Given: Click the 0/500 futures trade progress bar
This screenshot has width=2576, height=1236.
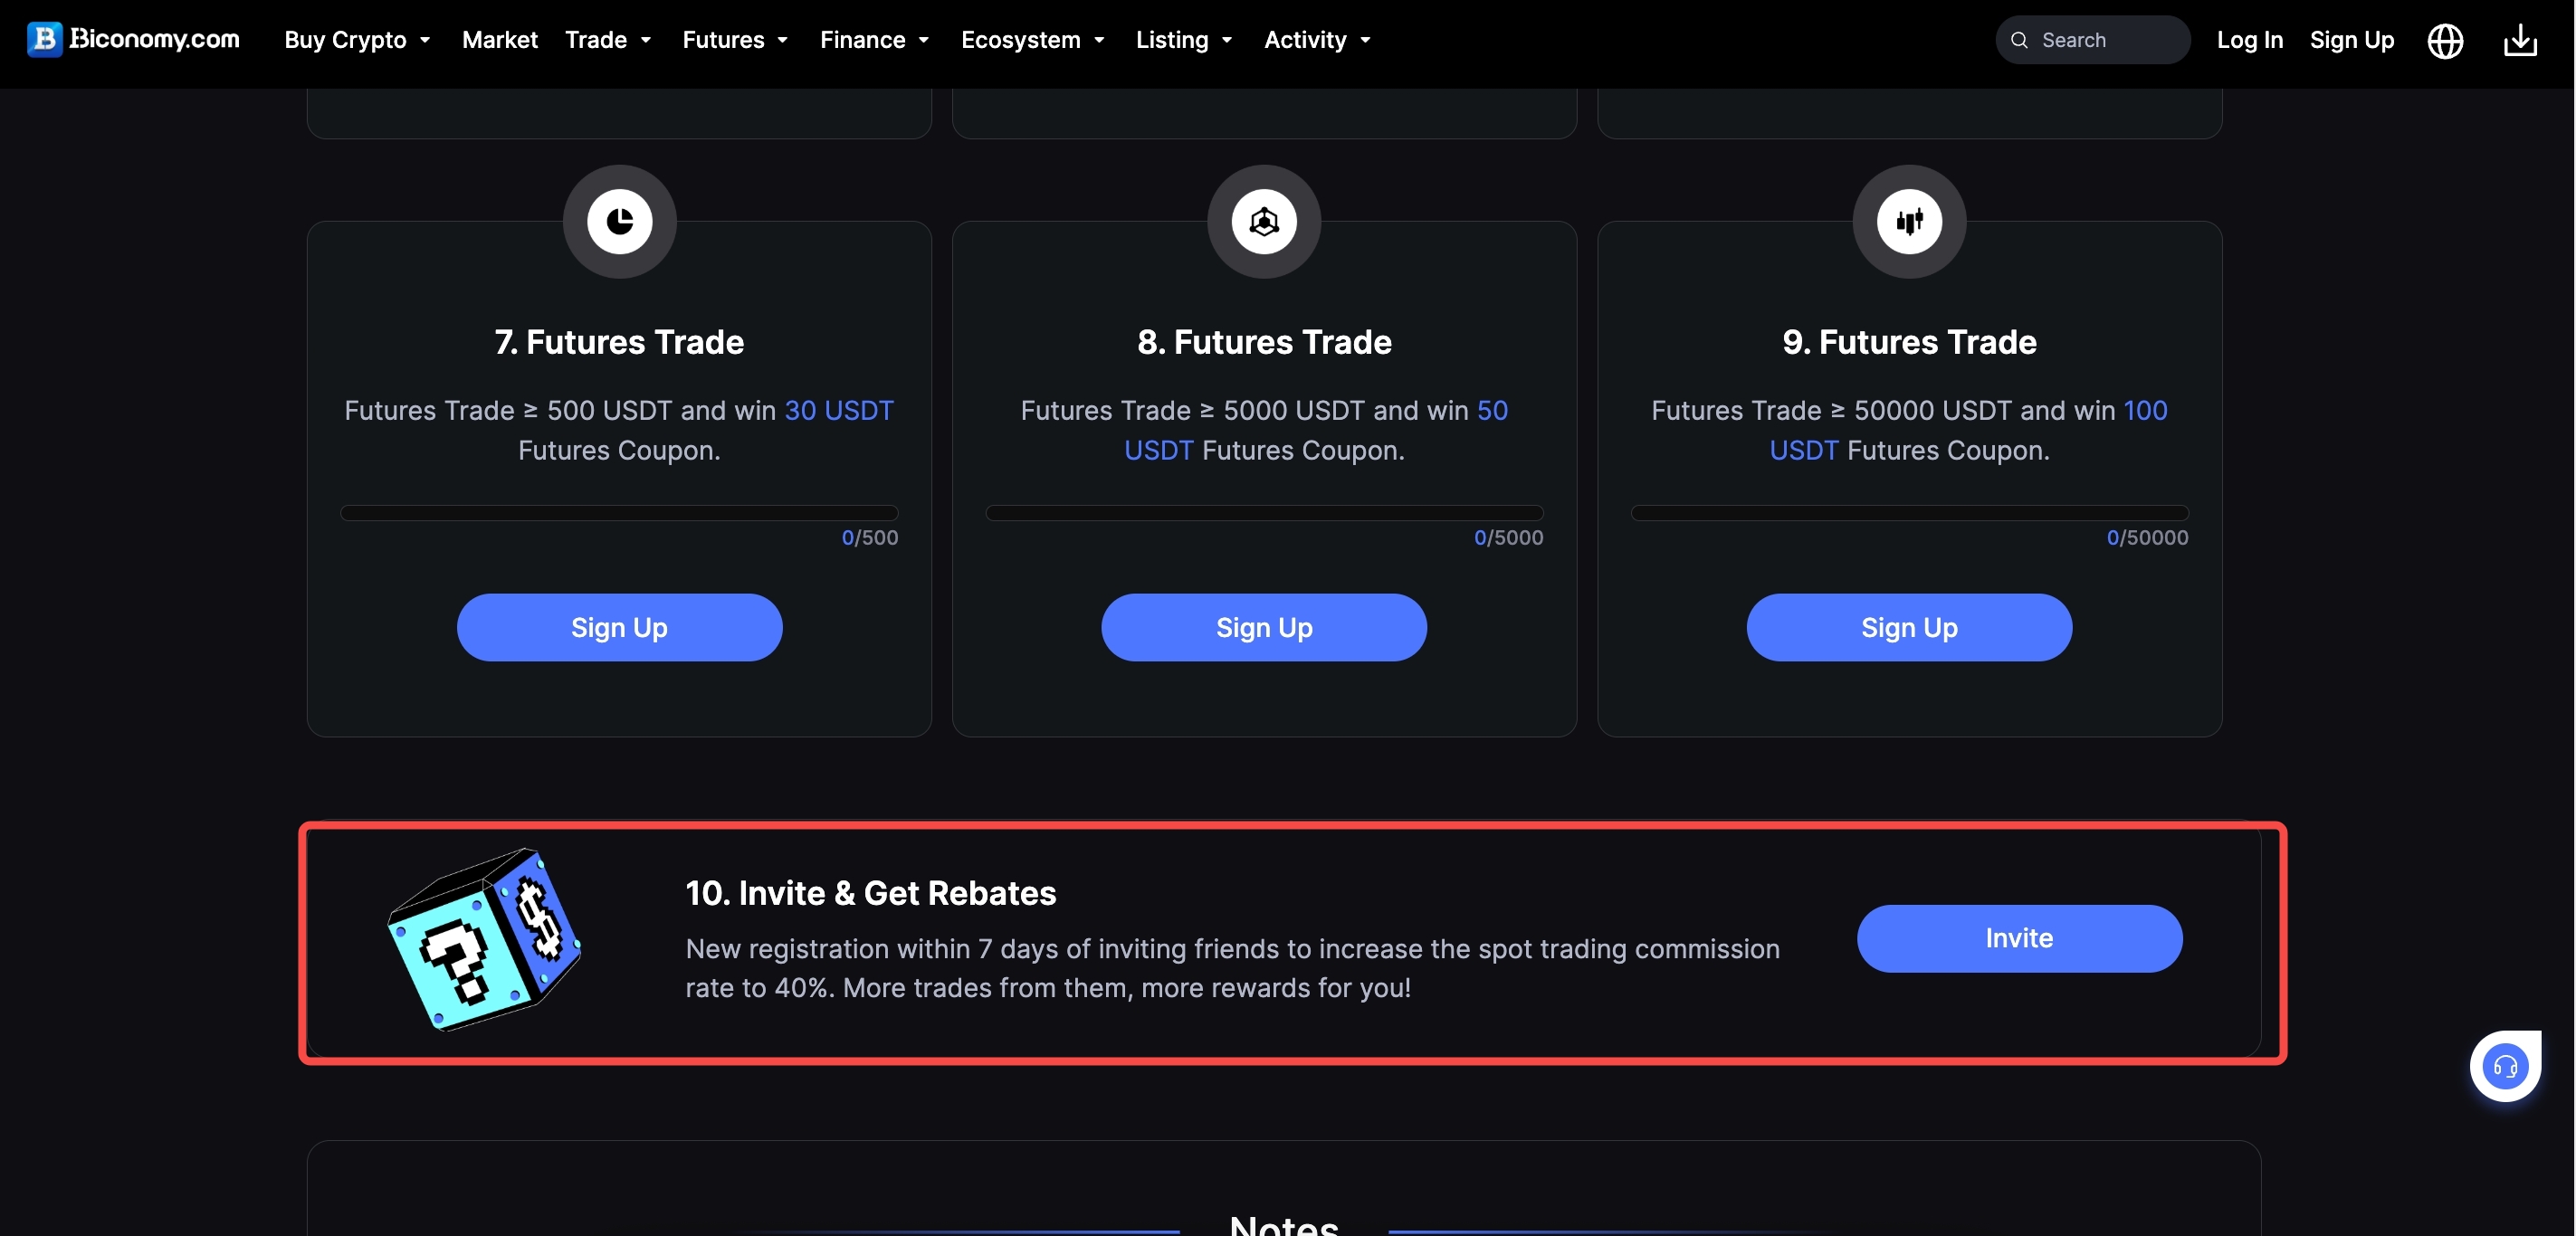Looking at the screenshot, I should pos(619,513).
